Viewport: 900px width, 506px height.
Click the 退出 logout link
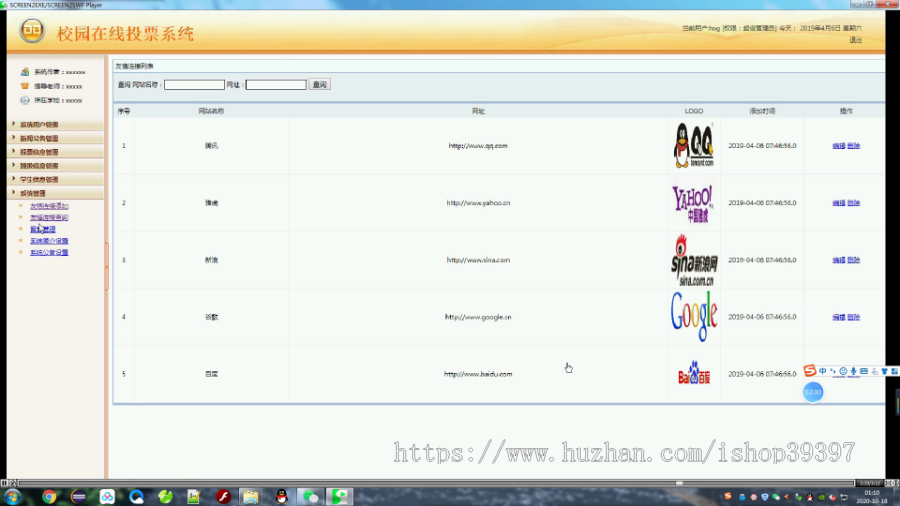tap(855, 40)
